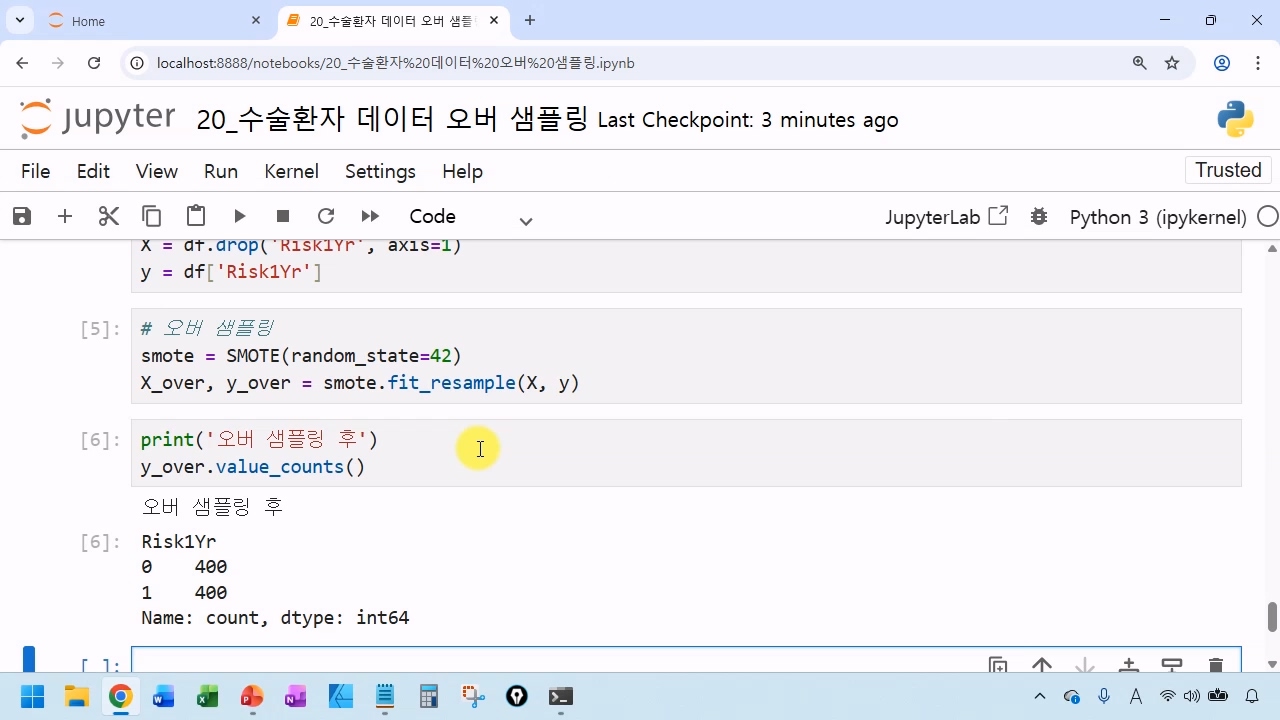1280x720 pixels.
Task: Open the notebook in JupyterLab
Action: [x=946, y=217]
